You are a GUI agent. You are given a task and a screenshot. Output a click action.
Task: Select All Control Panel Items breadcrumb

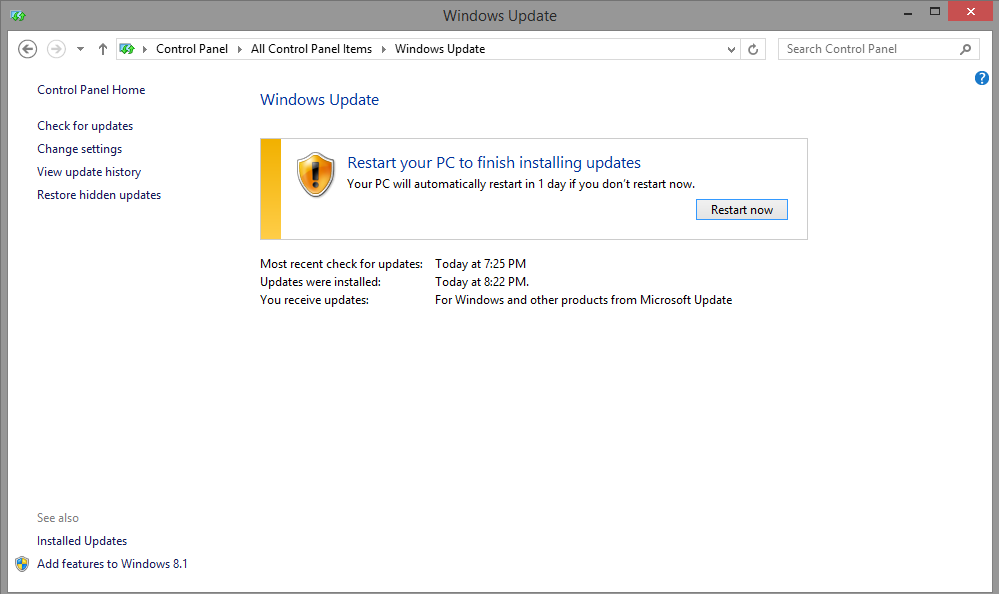point(312,49)
